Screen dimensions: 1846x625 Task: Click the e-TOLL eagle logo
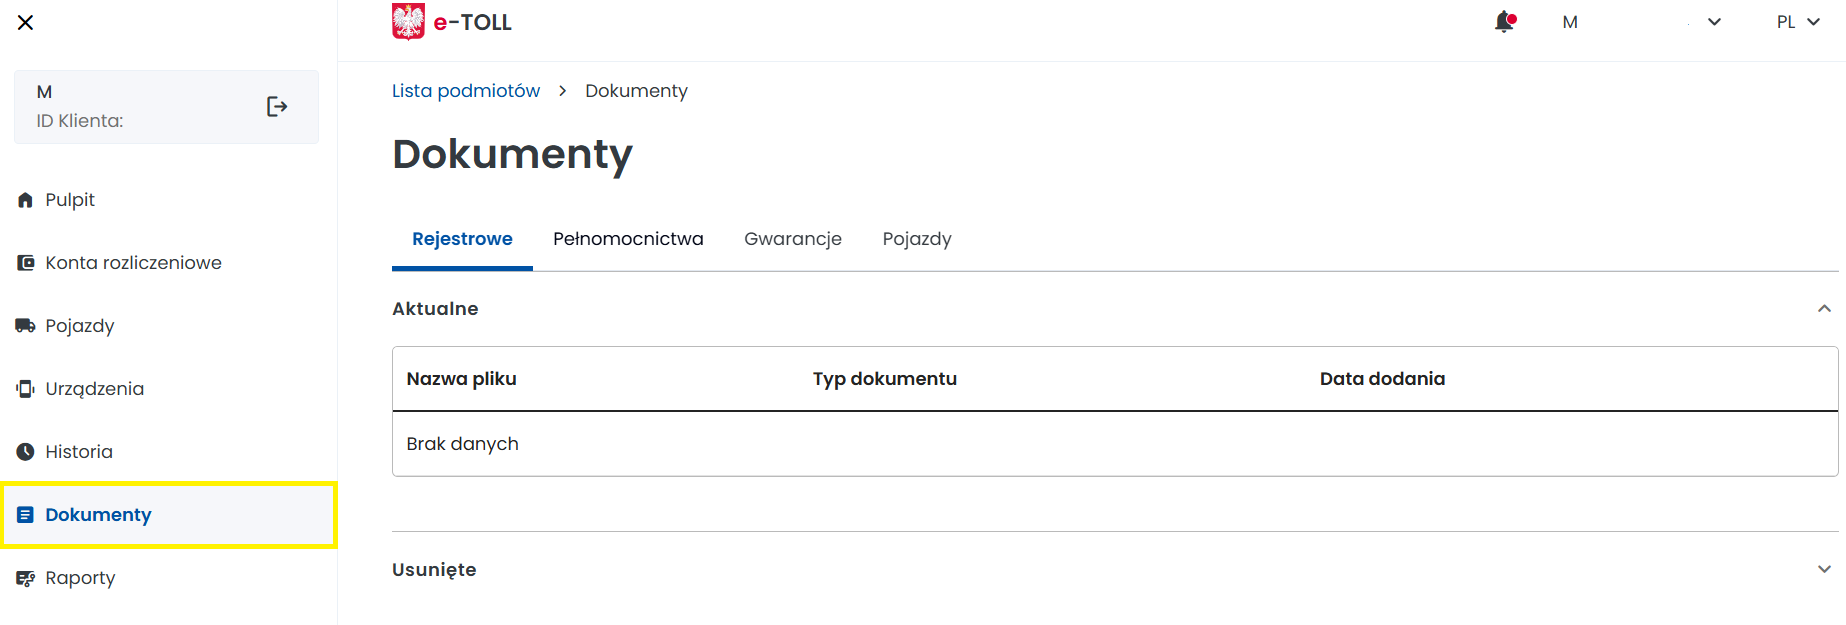click(x=408, y=22)
